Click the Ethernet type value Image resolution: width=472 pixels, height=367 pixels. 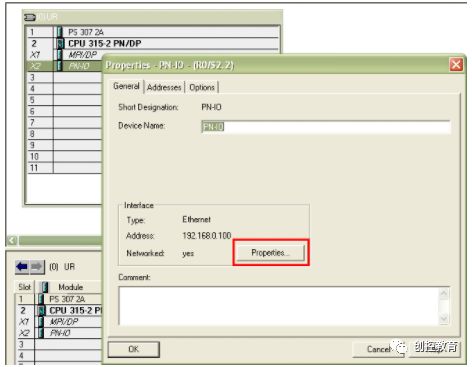(x=196, y=220)
